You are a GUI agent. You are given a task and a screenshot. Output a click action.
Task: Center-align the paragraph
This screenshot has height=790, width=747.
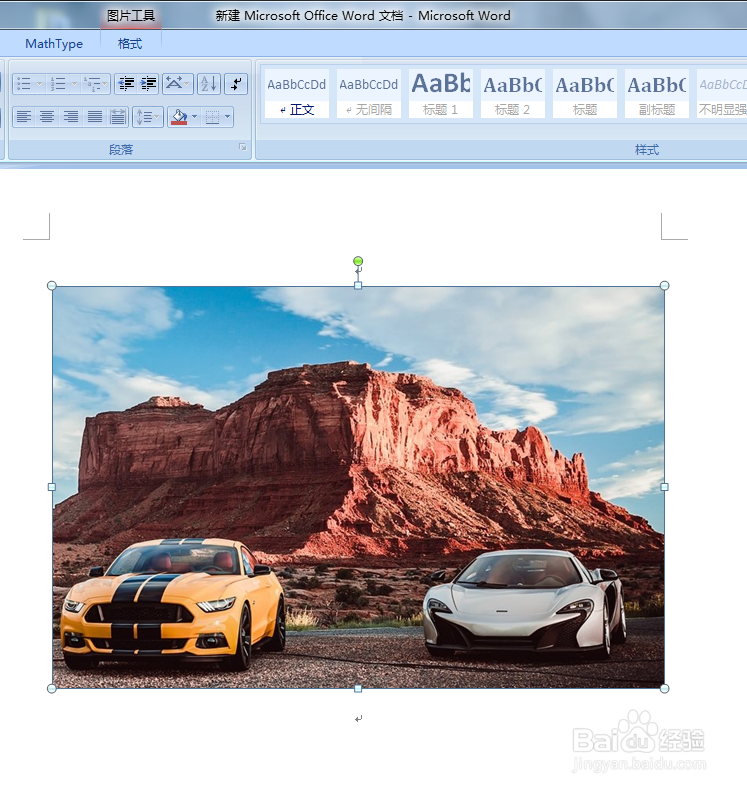point(47,117)
